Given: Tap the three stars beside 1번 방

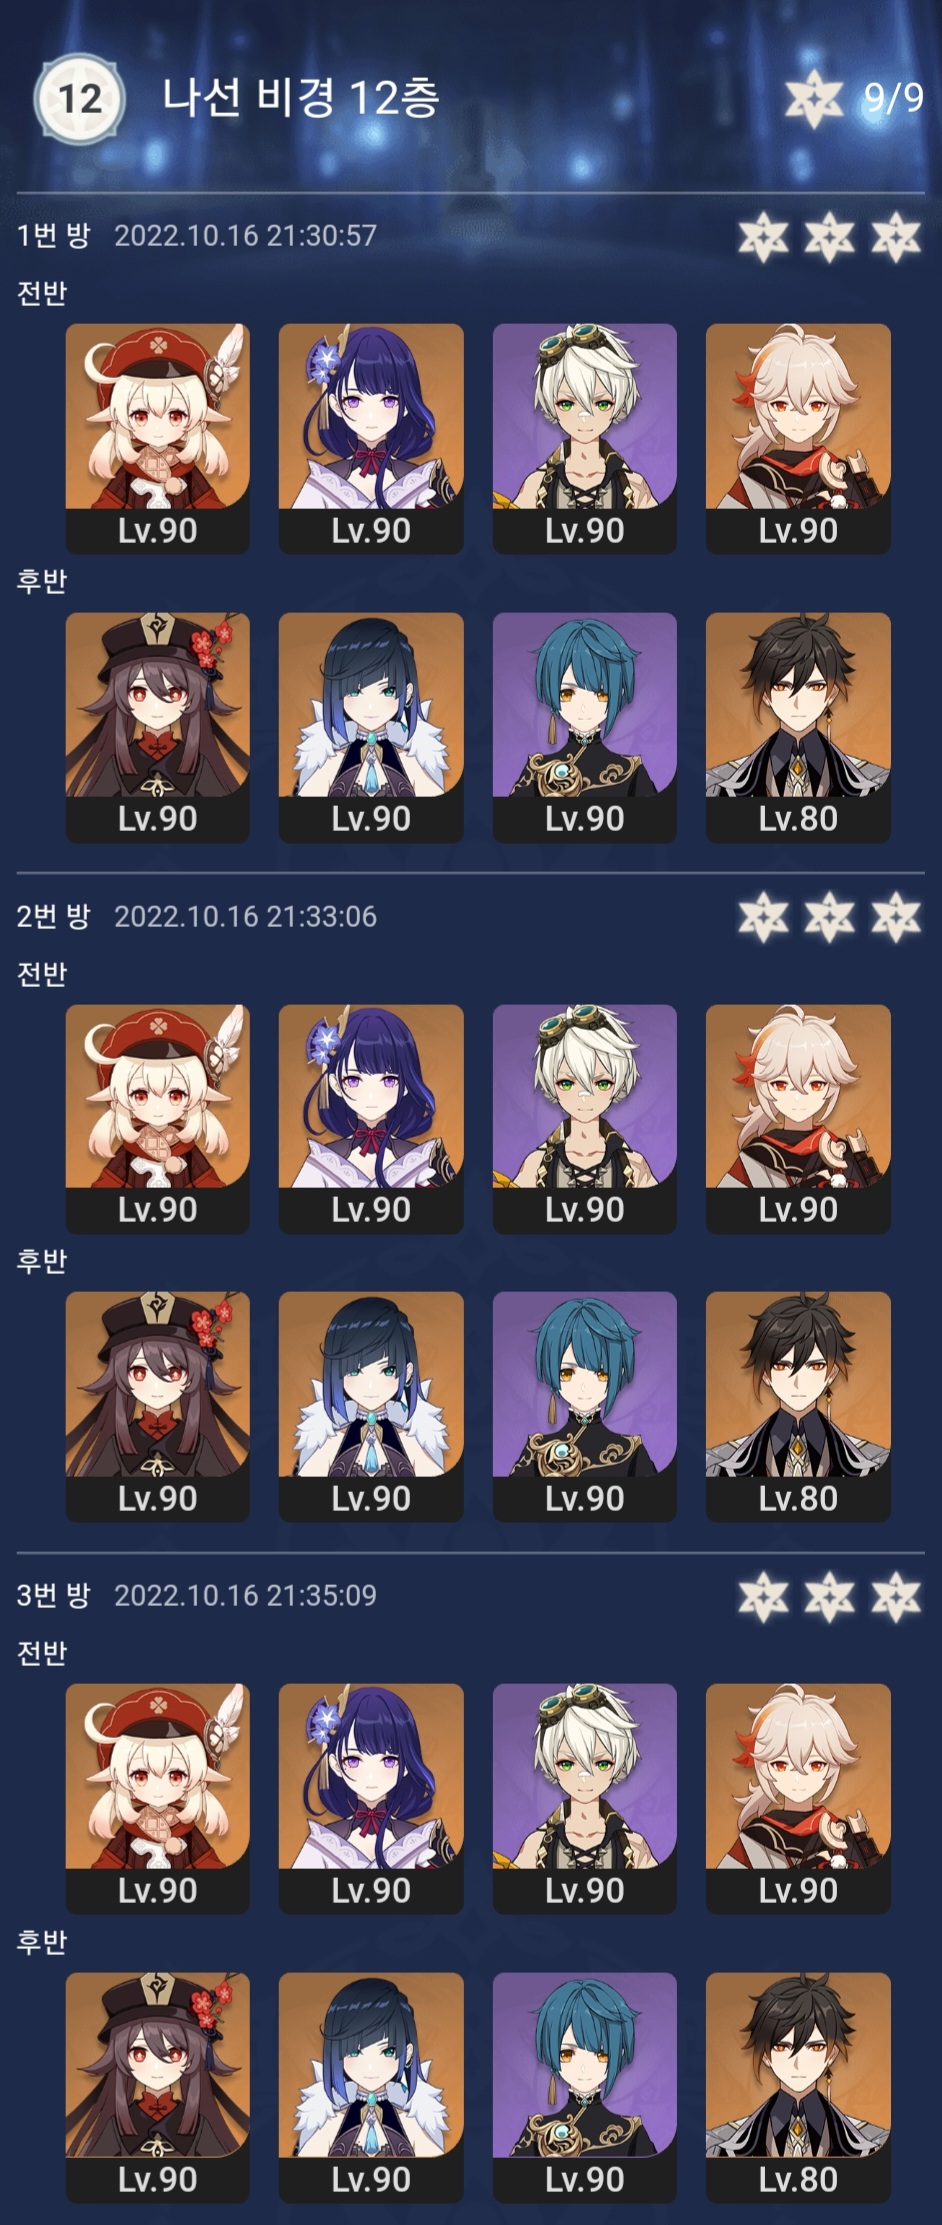Looking at the screenshot, I should [x=830, y=237].
